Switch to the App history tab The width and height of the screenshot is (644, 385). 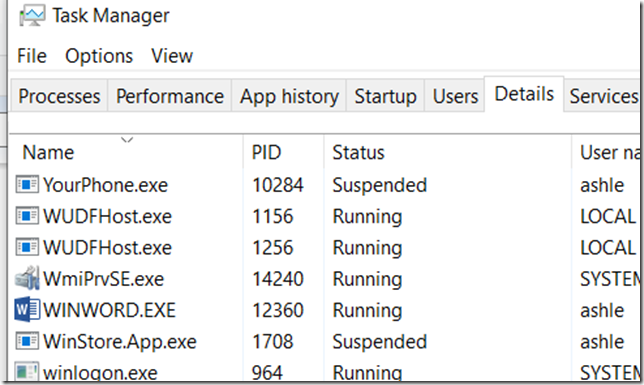pyautogui.click(x=289, y=97)
